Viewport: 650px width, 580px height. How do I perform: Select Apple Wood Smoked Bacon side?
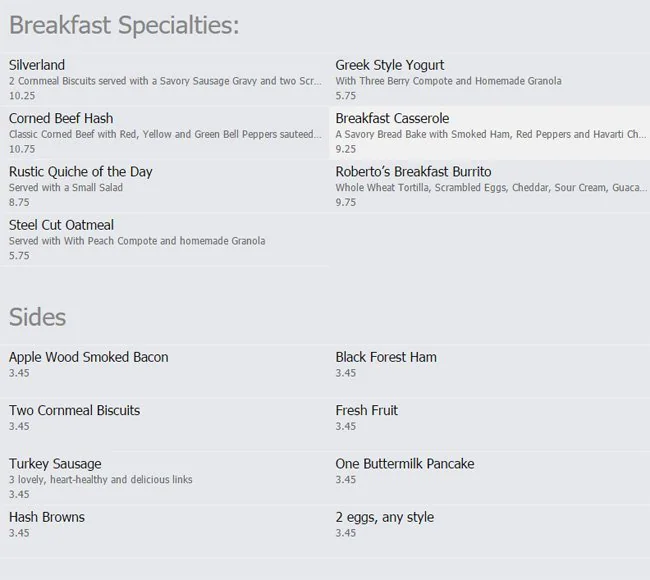[89, 357]
